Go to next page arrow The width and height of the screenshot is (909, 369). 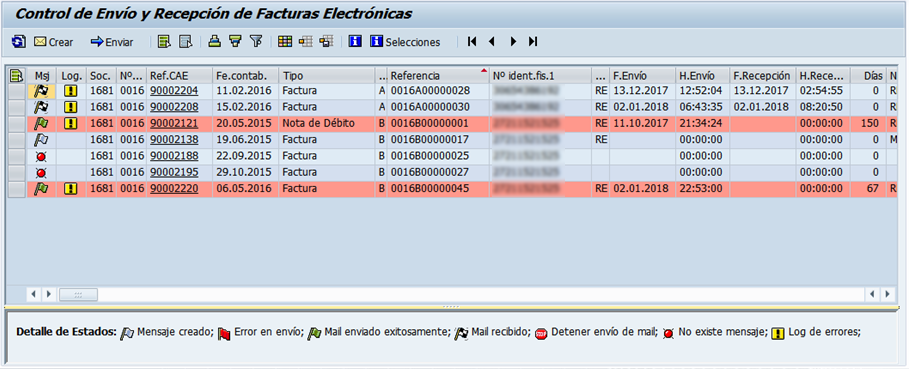click(513, 42)
